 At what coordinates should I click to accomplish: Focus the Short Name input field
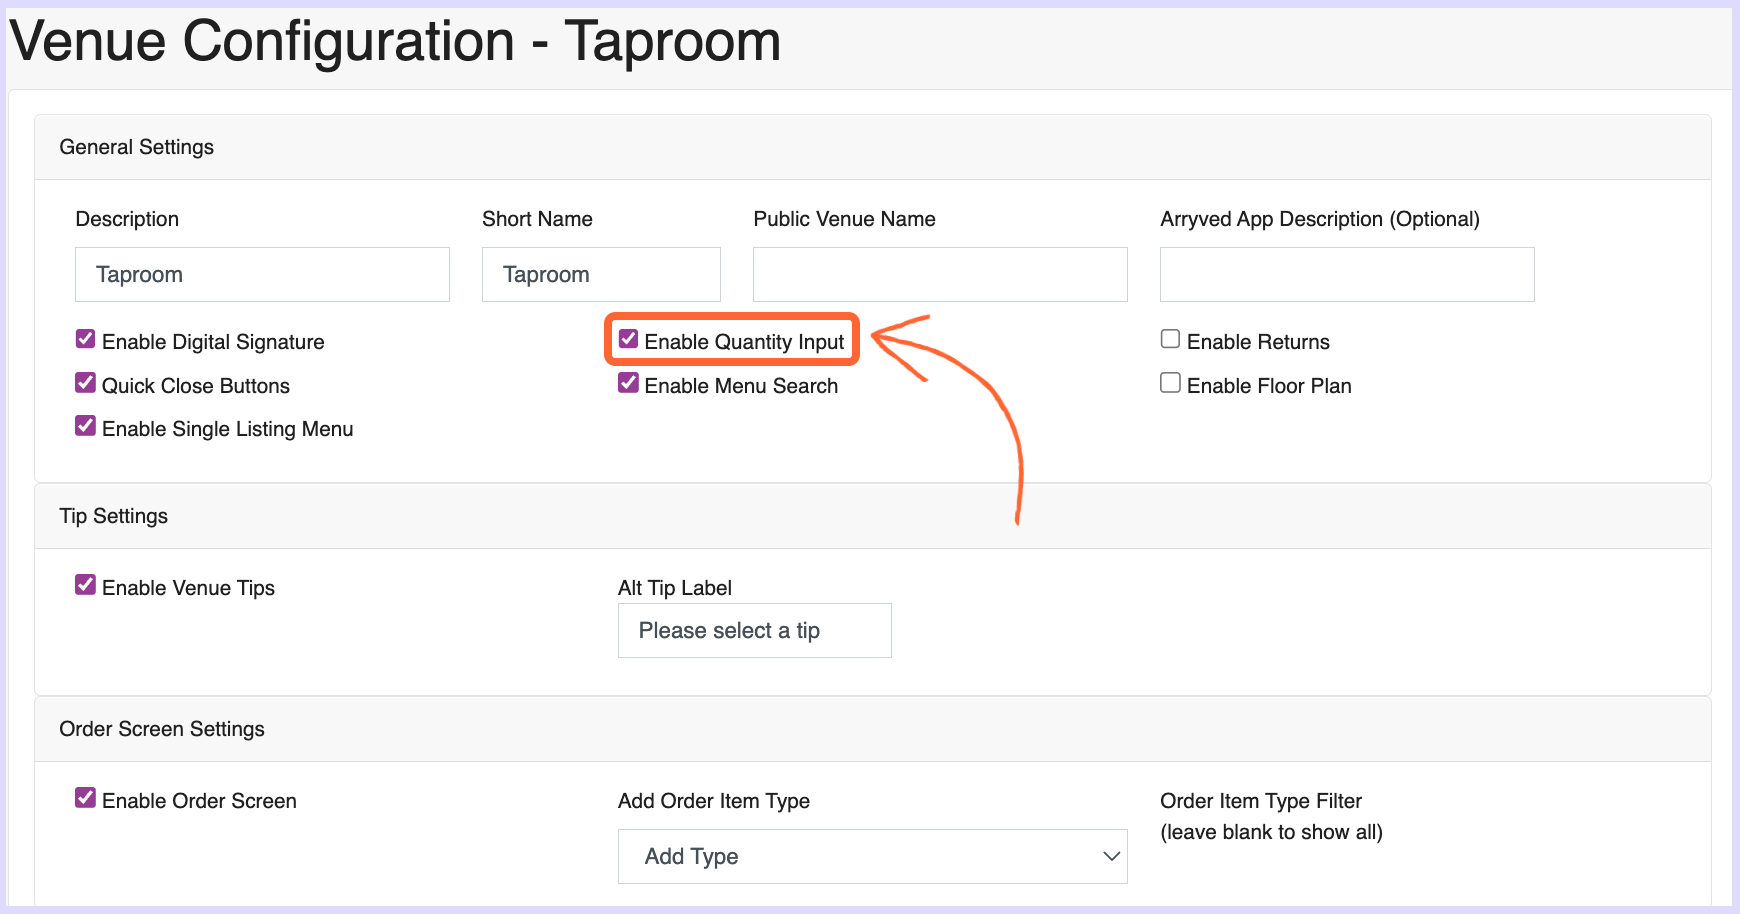tap(601, 275)
